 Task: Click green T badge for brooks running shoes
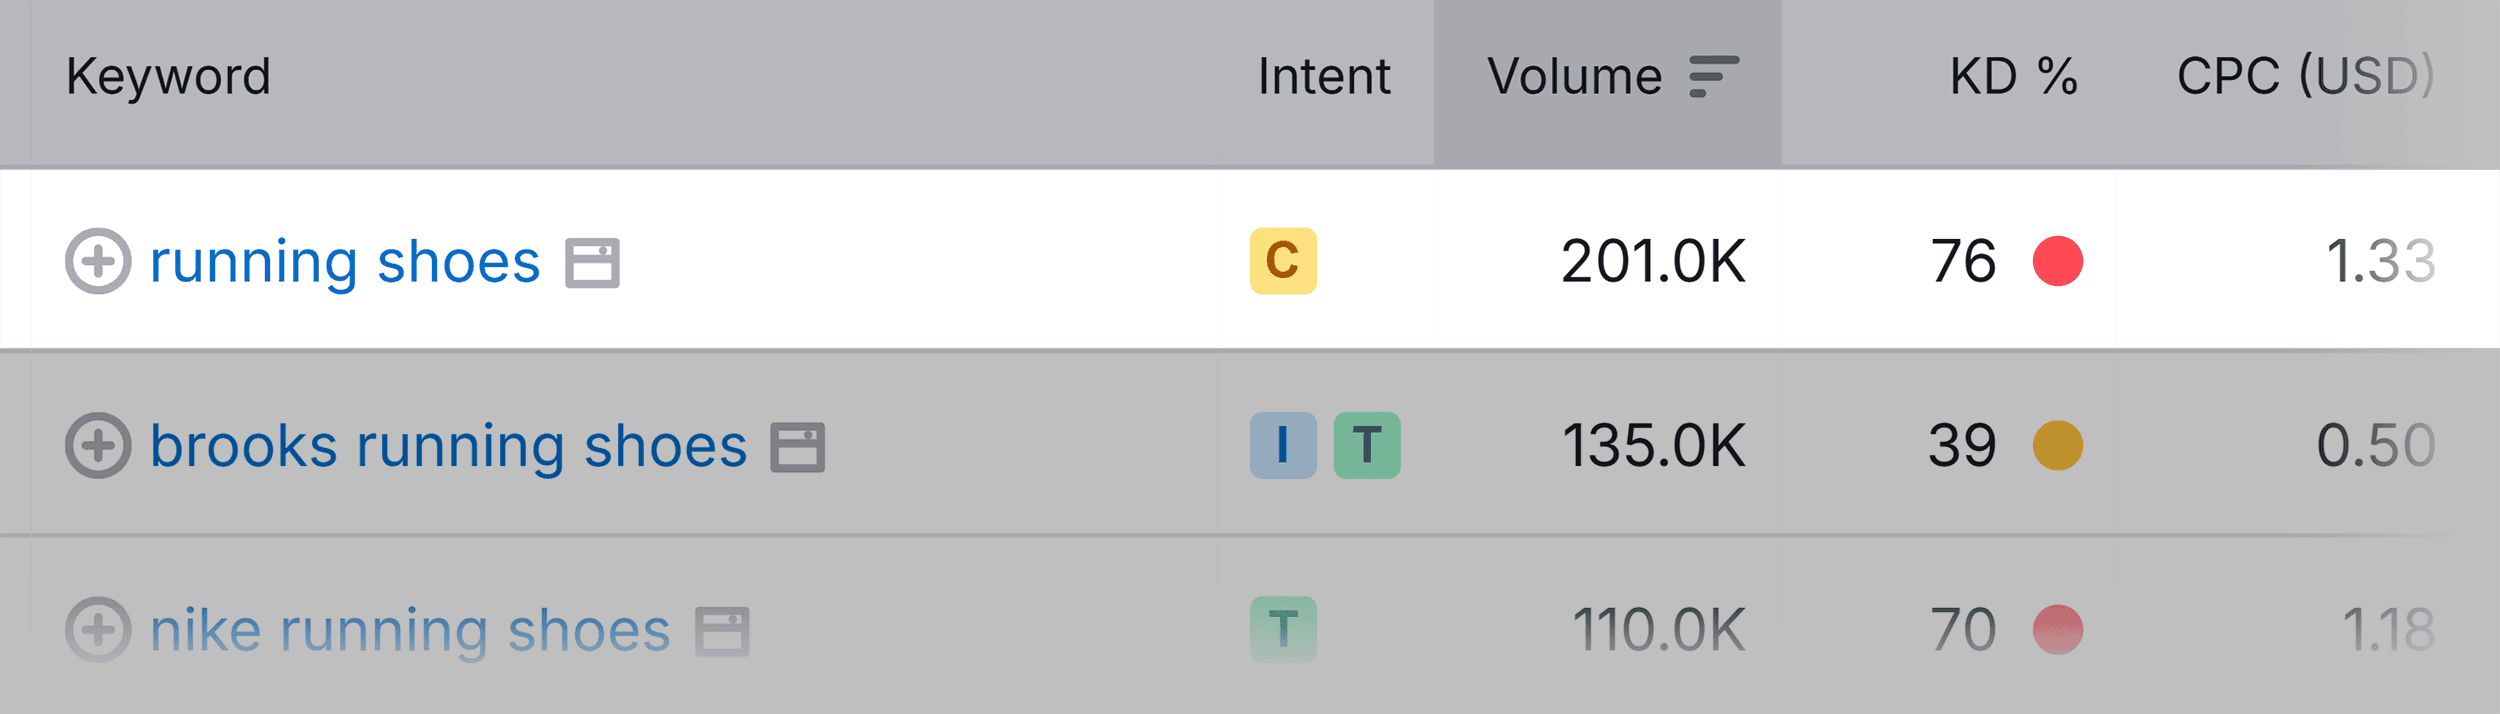pyautogui.click(x=1367, y=445)
